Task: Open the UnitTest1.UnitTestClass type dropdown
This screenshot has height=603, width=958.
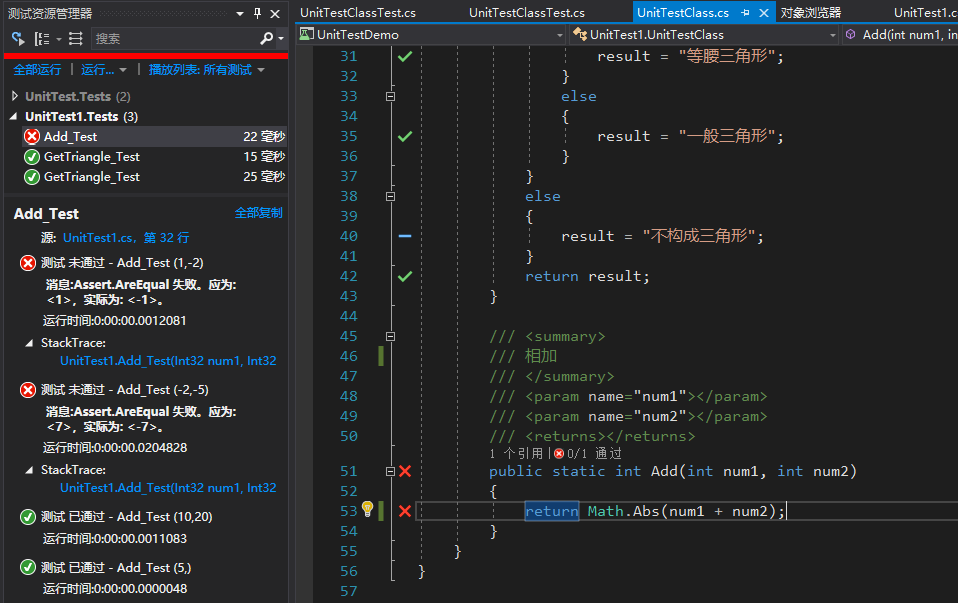Action: pyautogui.click(x=832, y=35)
